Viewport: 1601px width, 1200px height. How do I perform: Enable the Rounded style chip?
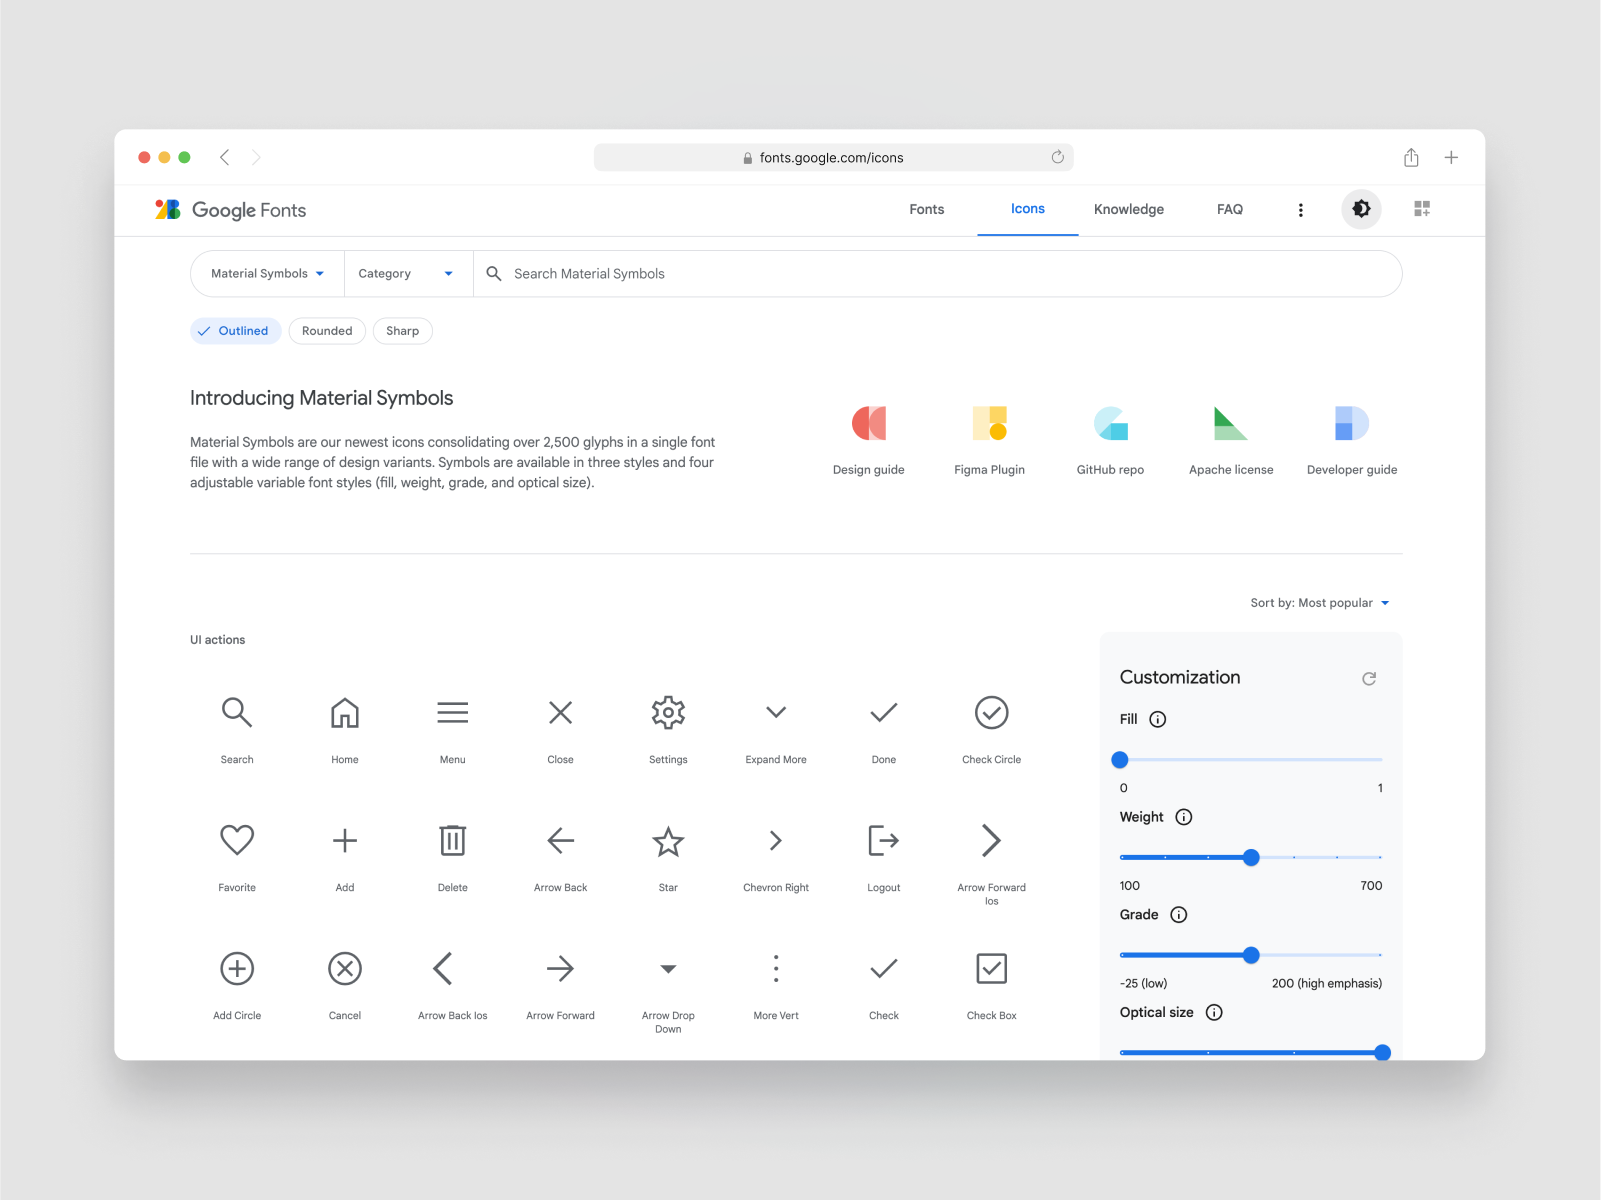(327, 331)
